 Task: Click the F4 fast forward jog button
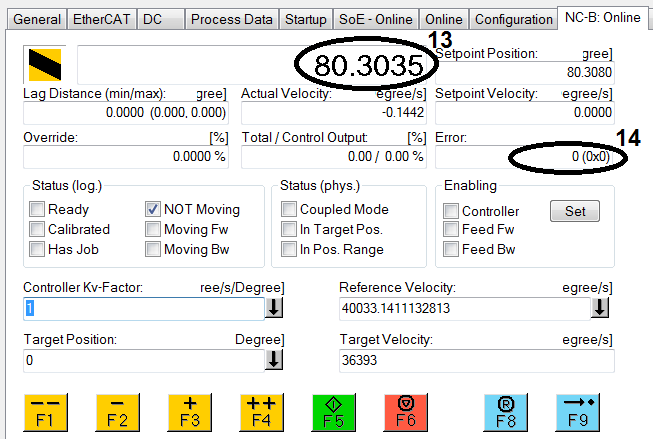[262, 412]
